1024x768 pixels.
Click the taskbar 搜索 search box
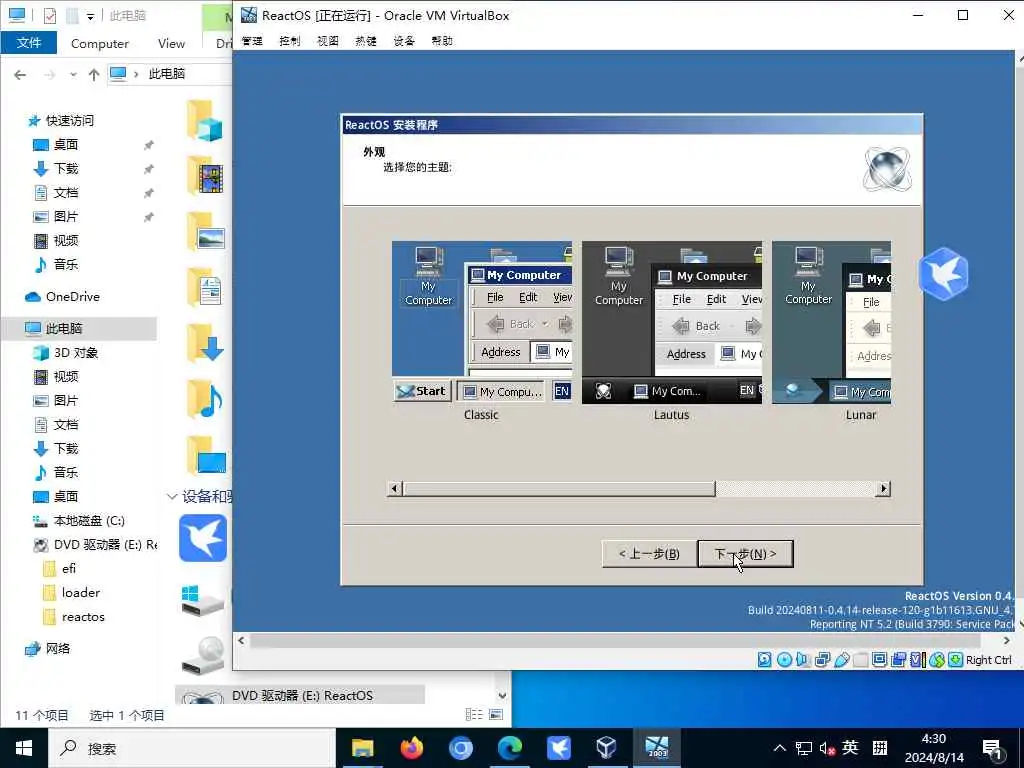click(x=192, y=748)
